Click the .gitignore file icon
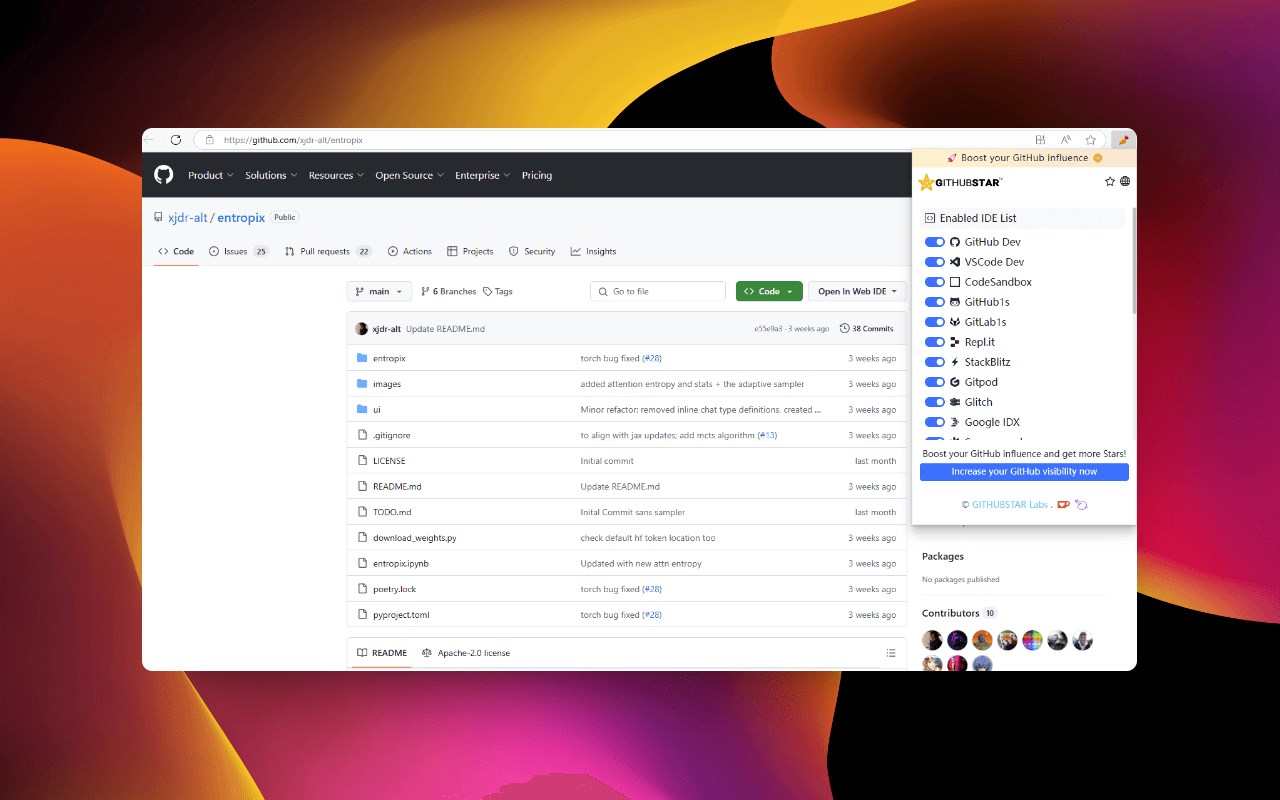The width and height of the screenshot is (1280, 800). (x=363, y=435)
